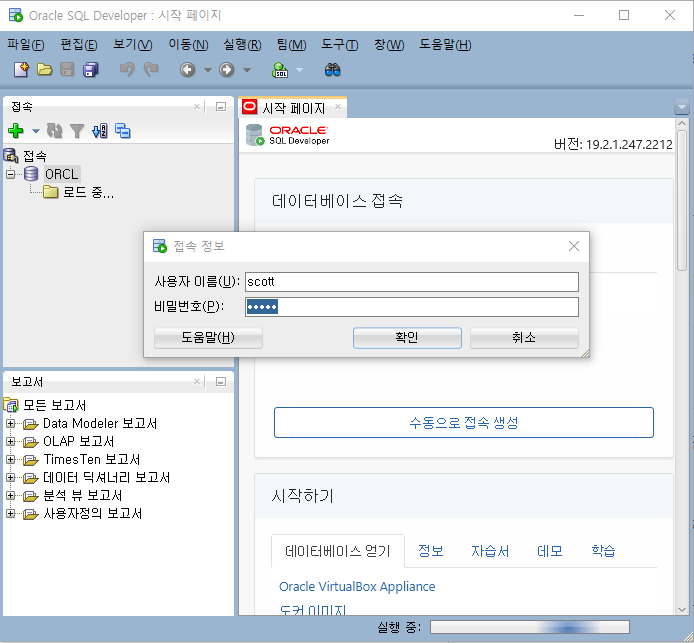Click the Open folder toolbar icon
Screen dimensions: 694x643
point(44,69)
